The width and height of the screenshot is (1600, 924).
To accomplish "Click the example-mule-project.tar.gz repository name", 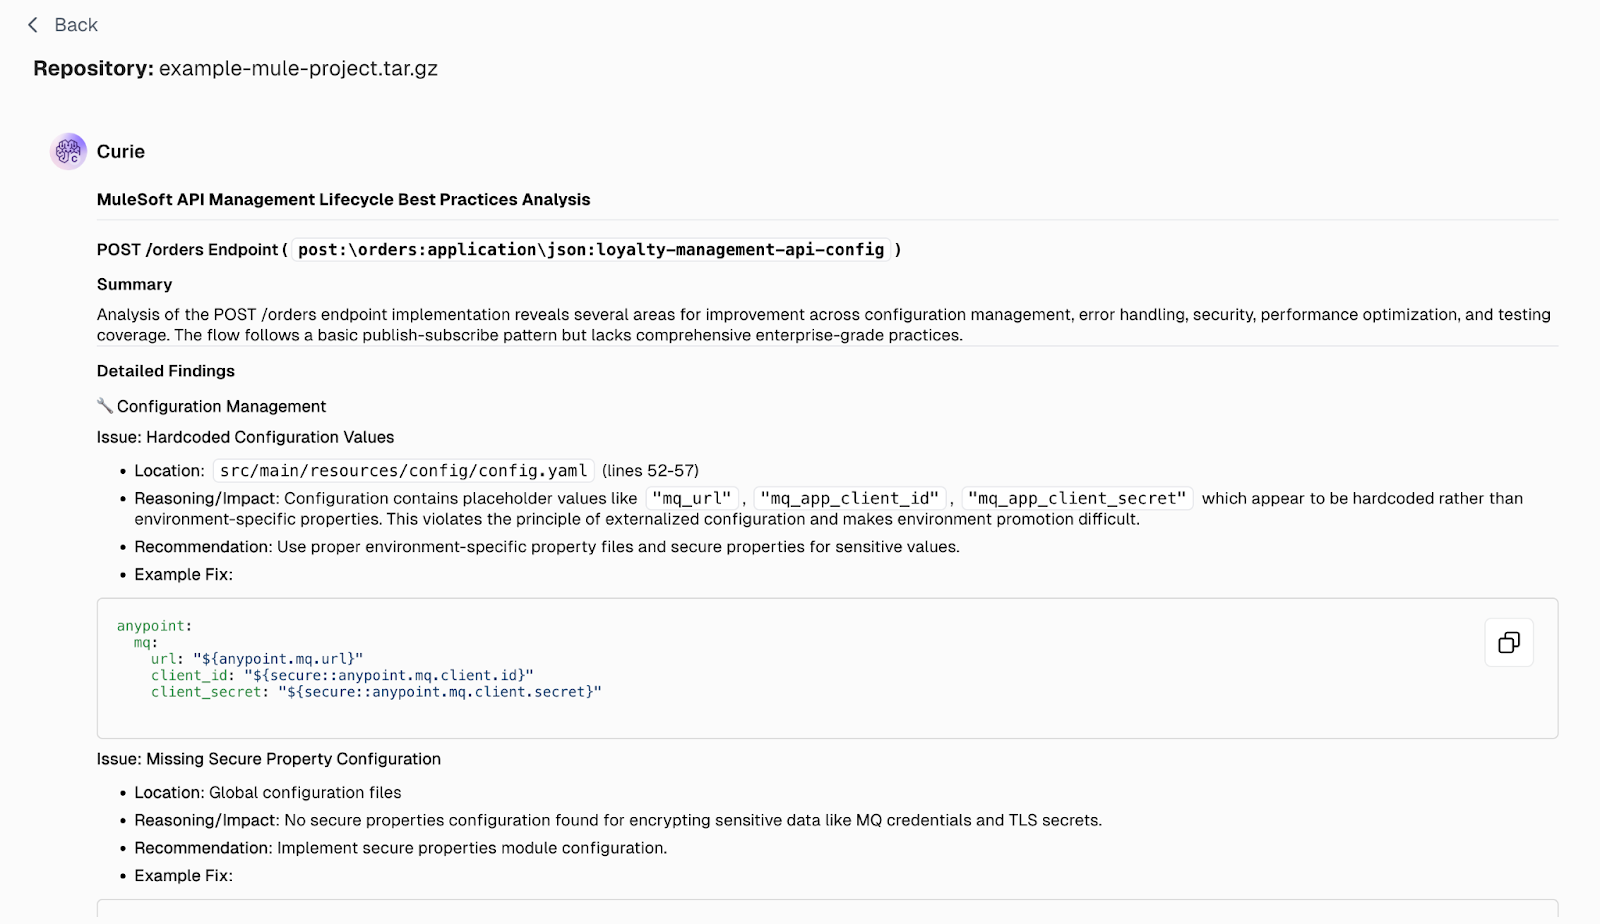I will (x=297, y=68).
